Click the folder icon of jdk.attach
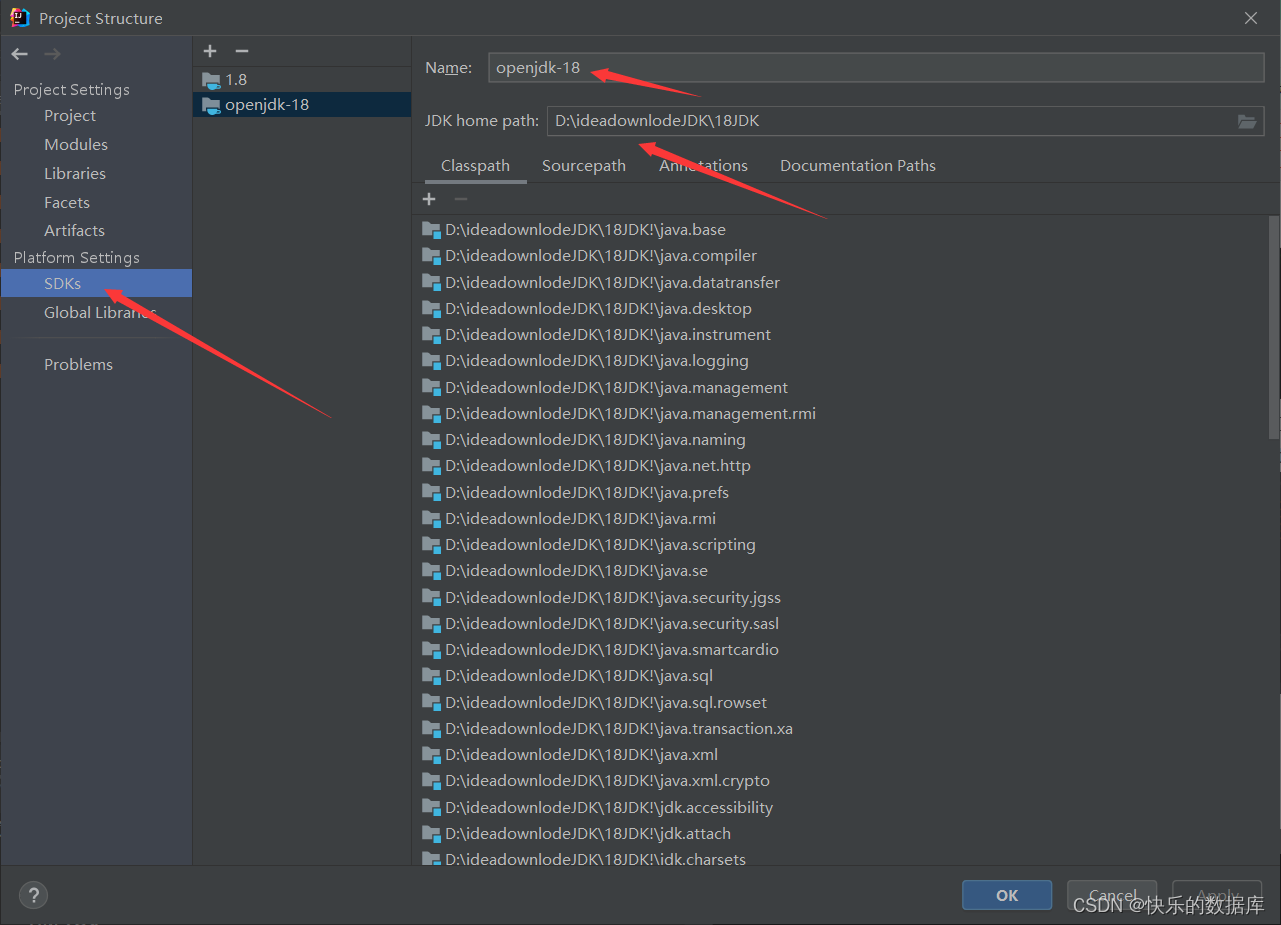Image resolution: width=1281 pixels, height=925 pixels. pyautogui.click(x=431, y=833)
